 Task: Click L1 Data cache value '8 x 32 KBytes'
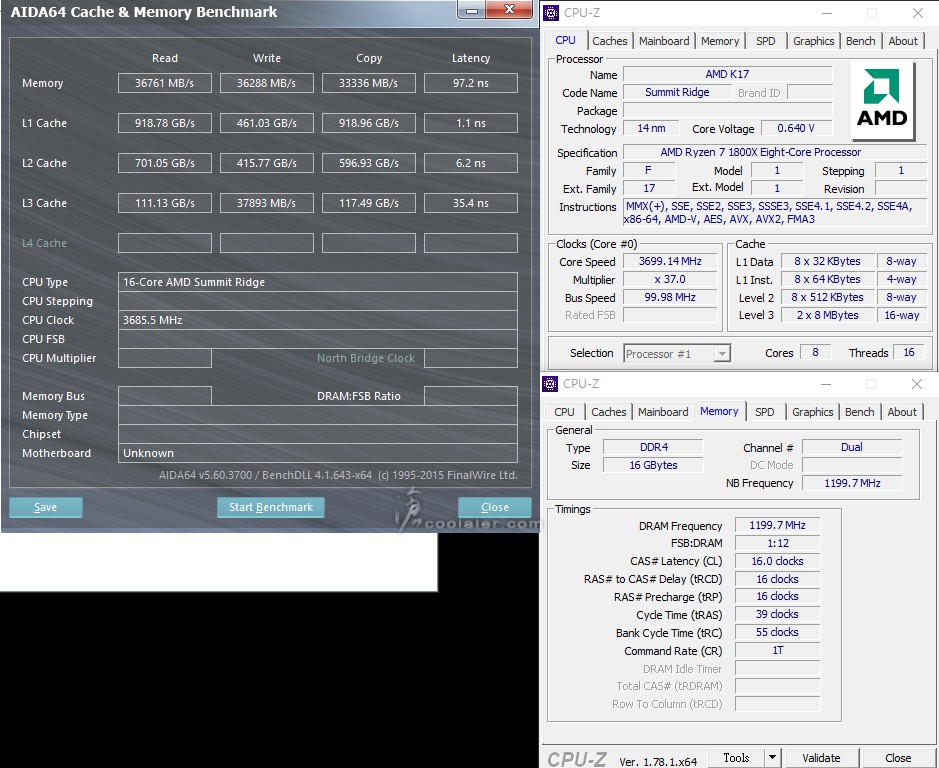click(x=827, y=261)
